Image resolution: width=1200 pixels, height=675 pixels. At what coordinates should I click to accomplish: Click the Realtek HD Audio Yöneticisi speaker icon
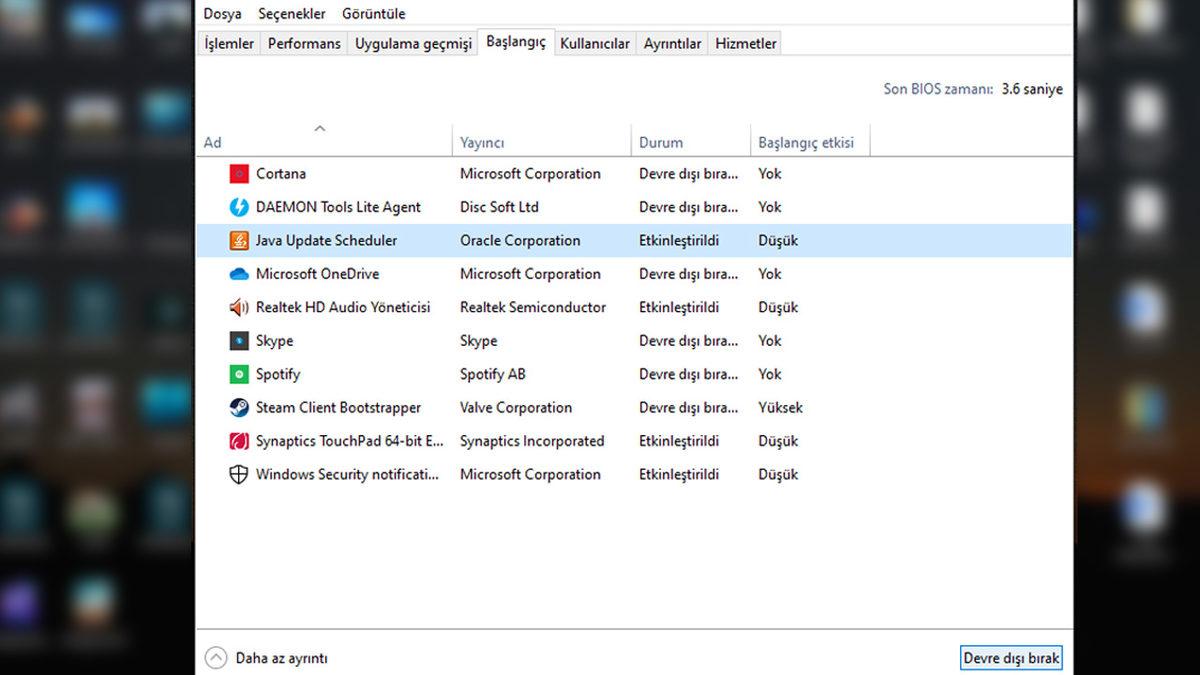click(238, 307)
